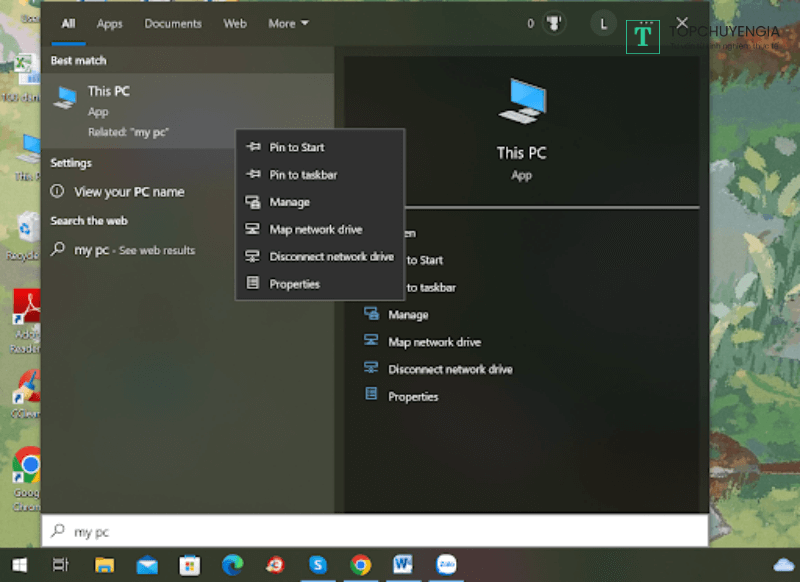Click the rewards trophy icon
800x582 pixels.
click(x=554, y=24)
